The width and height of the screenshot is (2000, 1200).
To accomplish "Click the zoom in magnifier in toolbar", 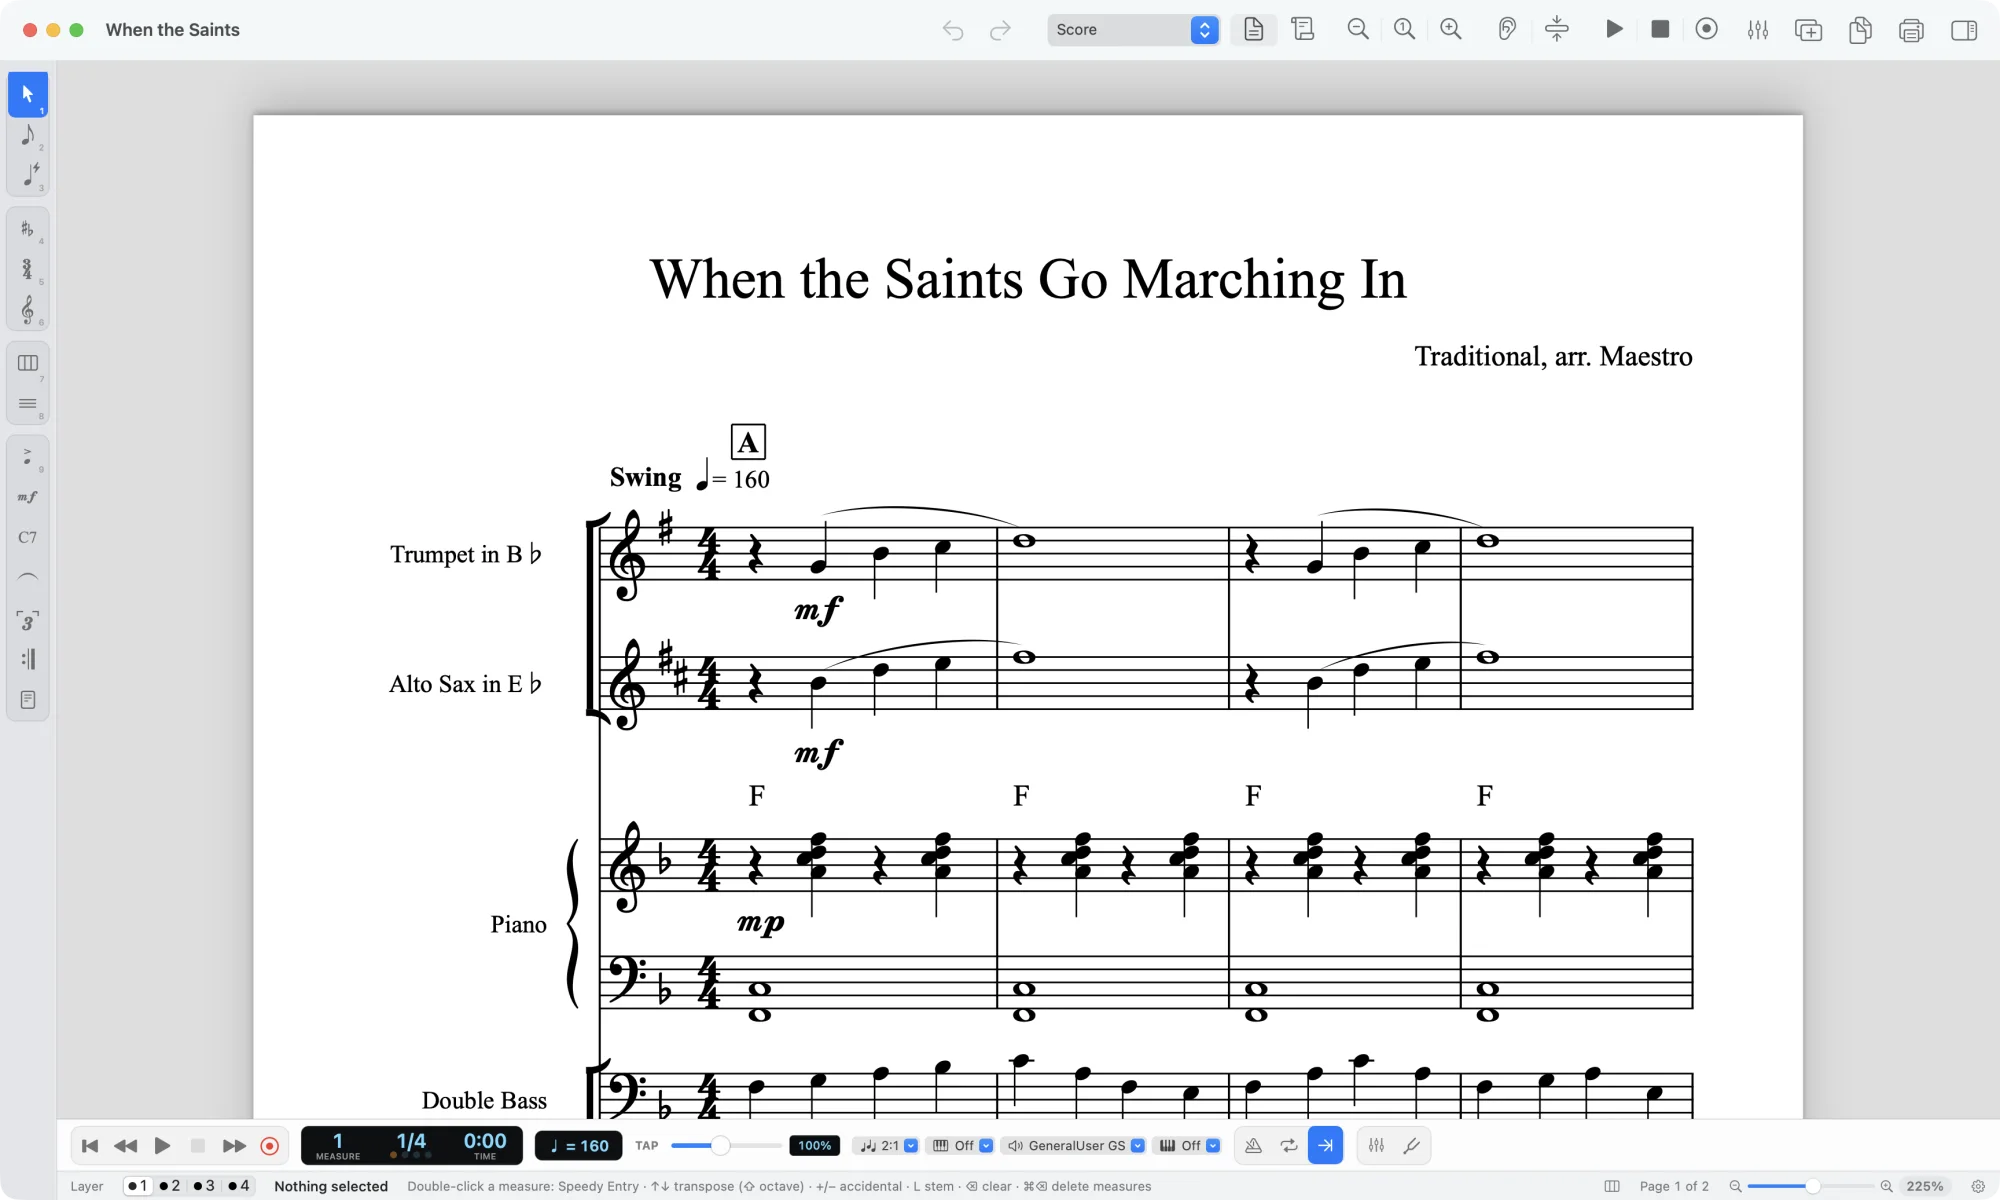I will (1450, 30).
